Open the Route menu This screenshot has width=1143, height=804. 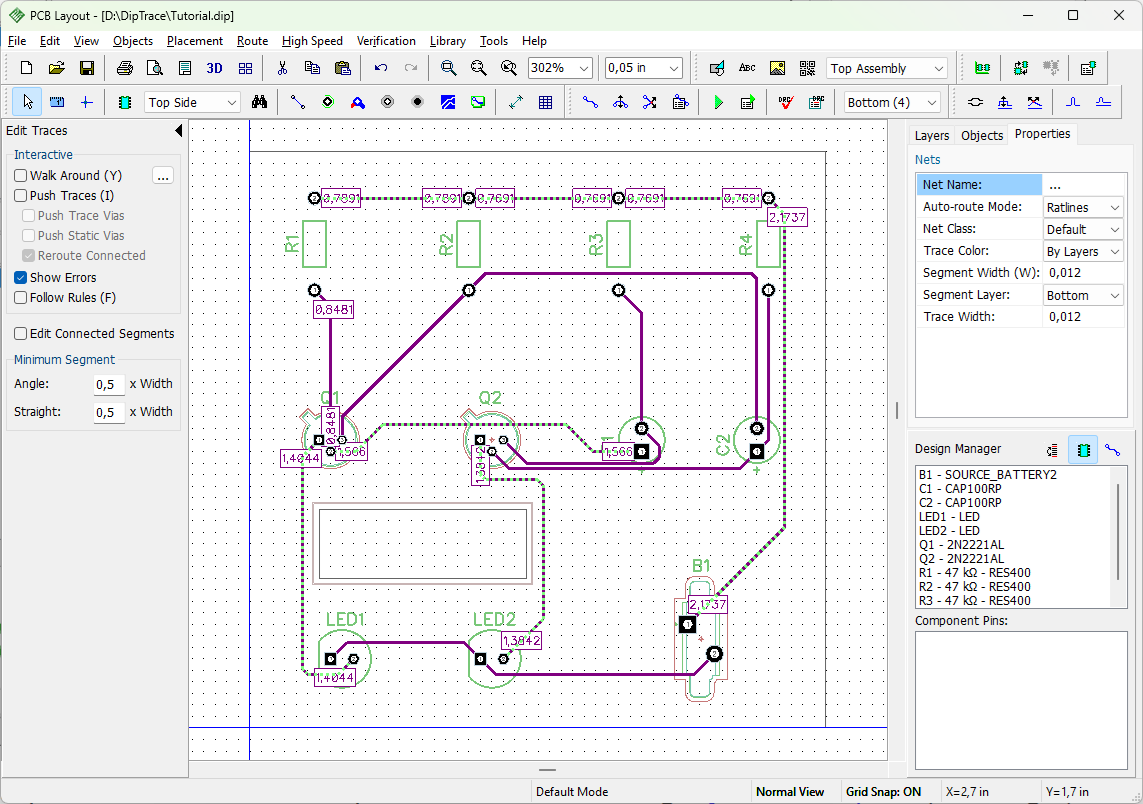point(252,41)
